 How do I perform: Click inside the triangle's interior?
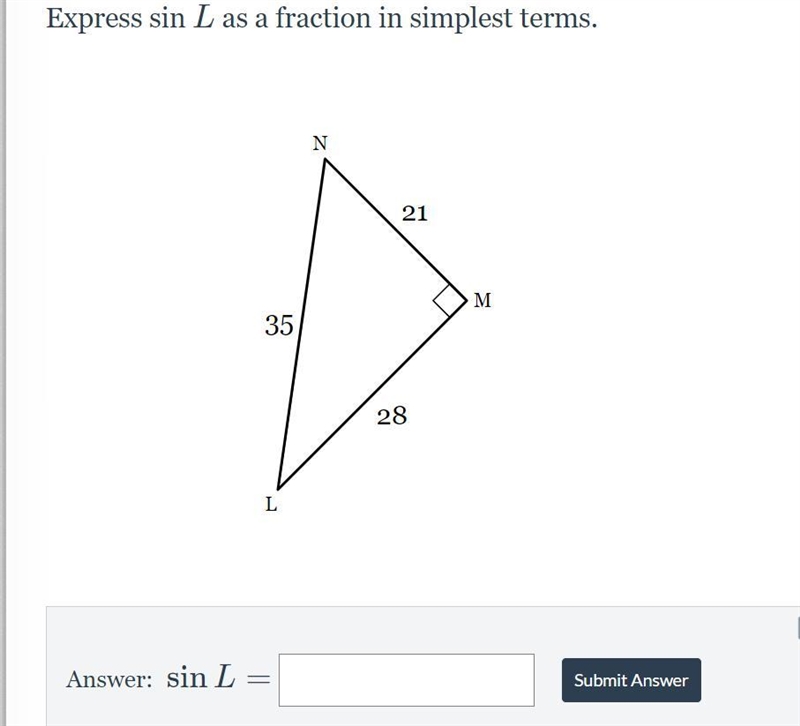pyautogui.click(x=357, y=316)
